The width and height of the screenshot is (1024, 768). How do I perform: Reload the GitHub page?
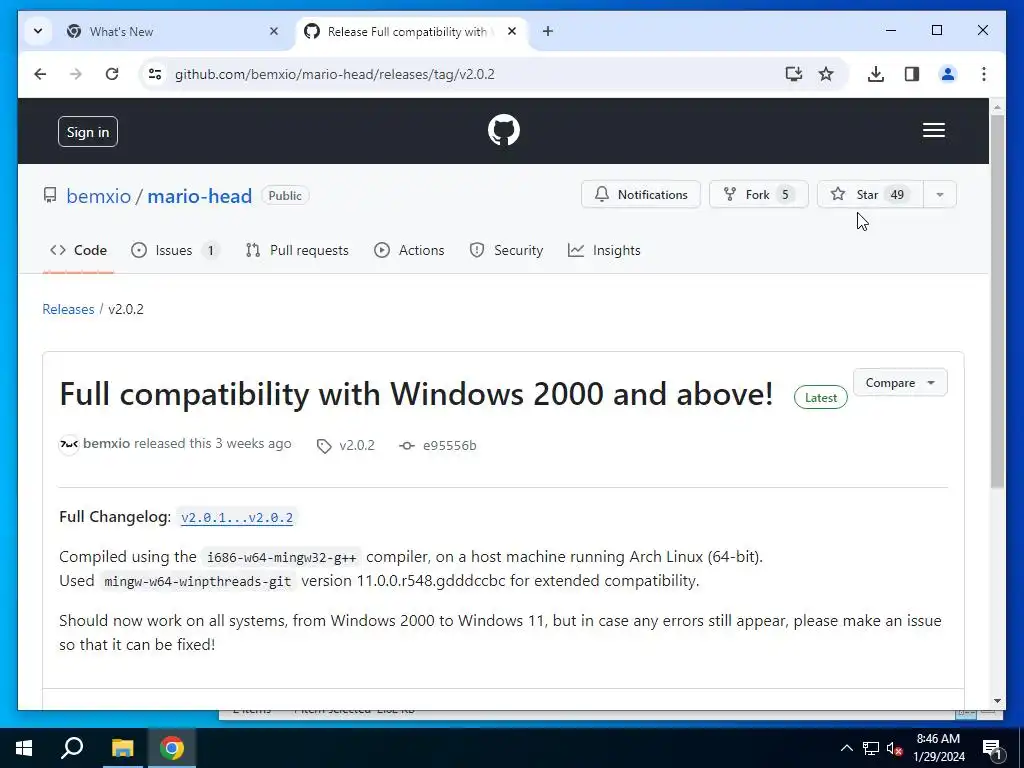112,74
